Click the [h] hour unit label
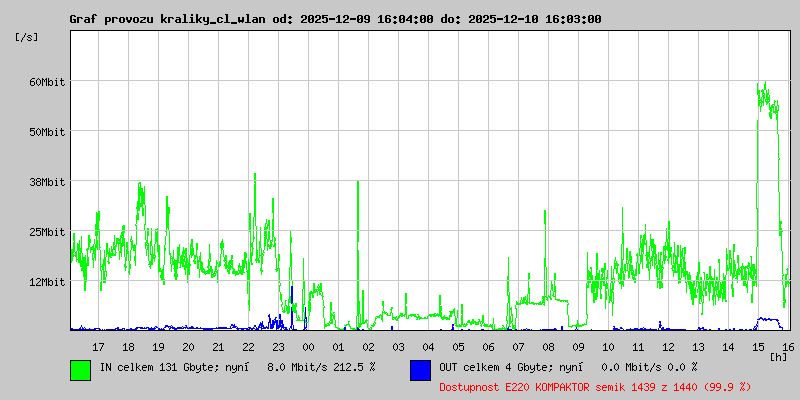800x400 pixels. click(x=778, y=356)
